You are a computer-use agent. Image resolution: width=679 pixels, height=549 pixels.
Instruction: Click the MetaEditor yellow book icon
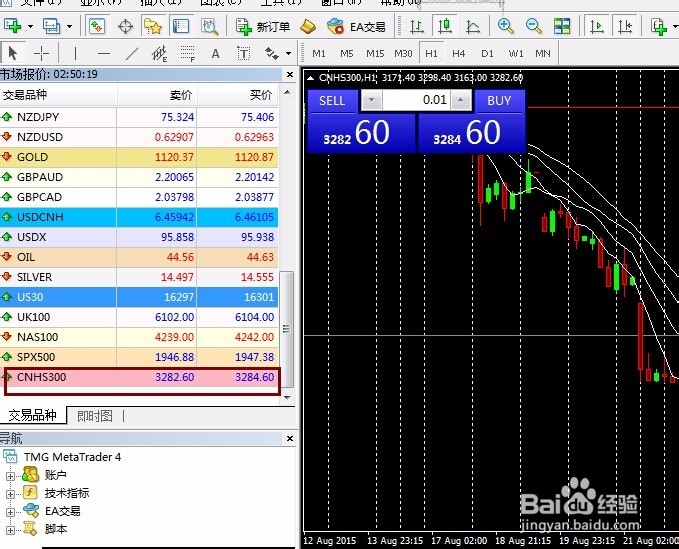pos(308,26)
